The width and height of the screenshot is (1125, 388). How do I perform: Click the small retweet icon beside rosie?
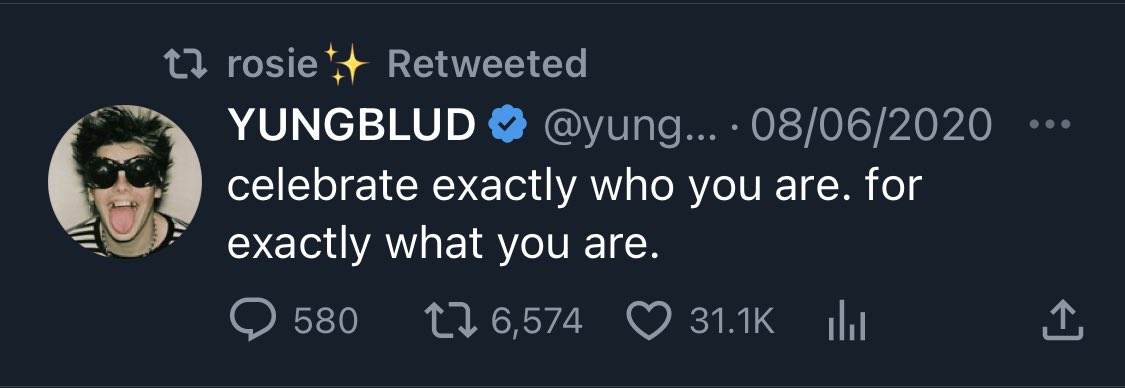[186, 64]
